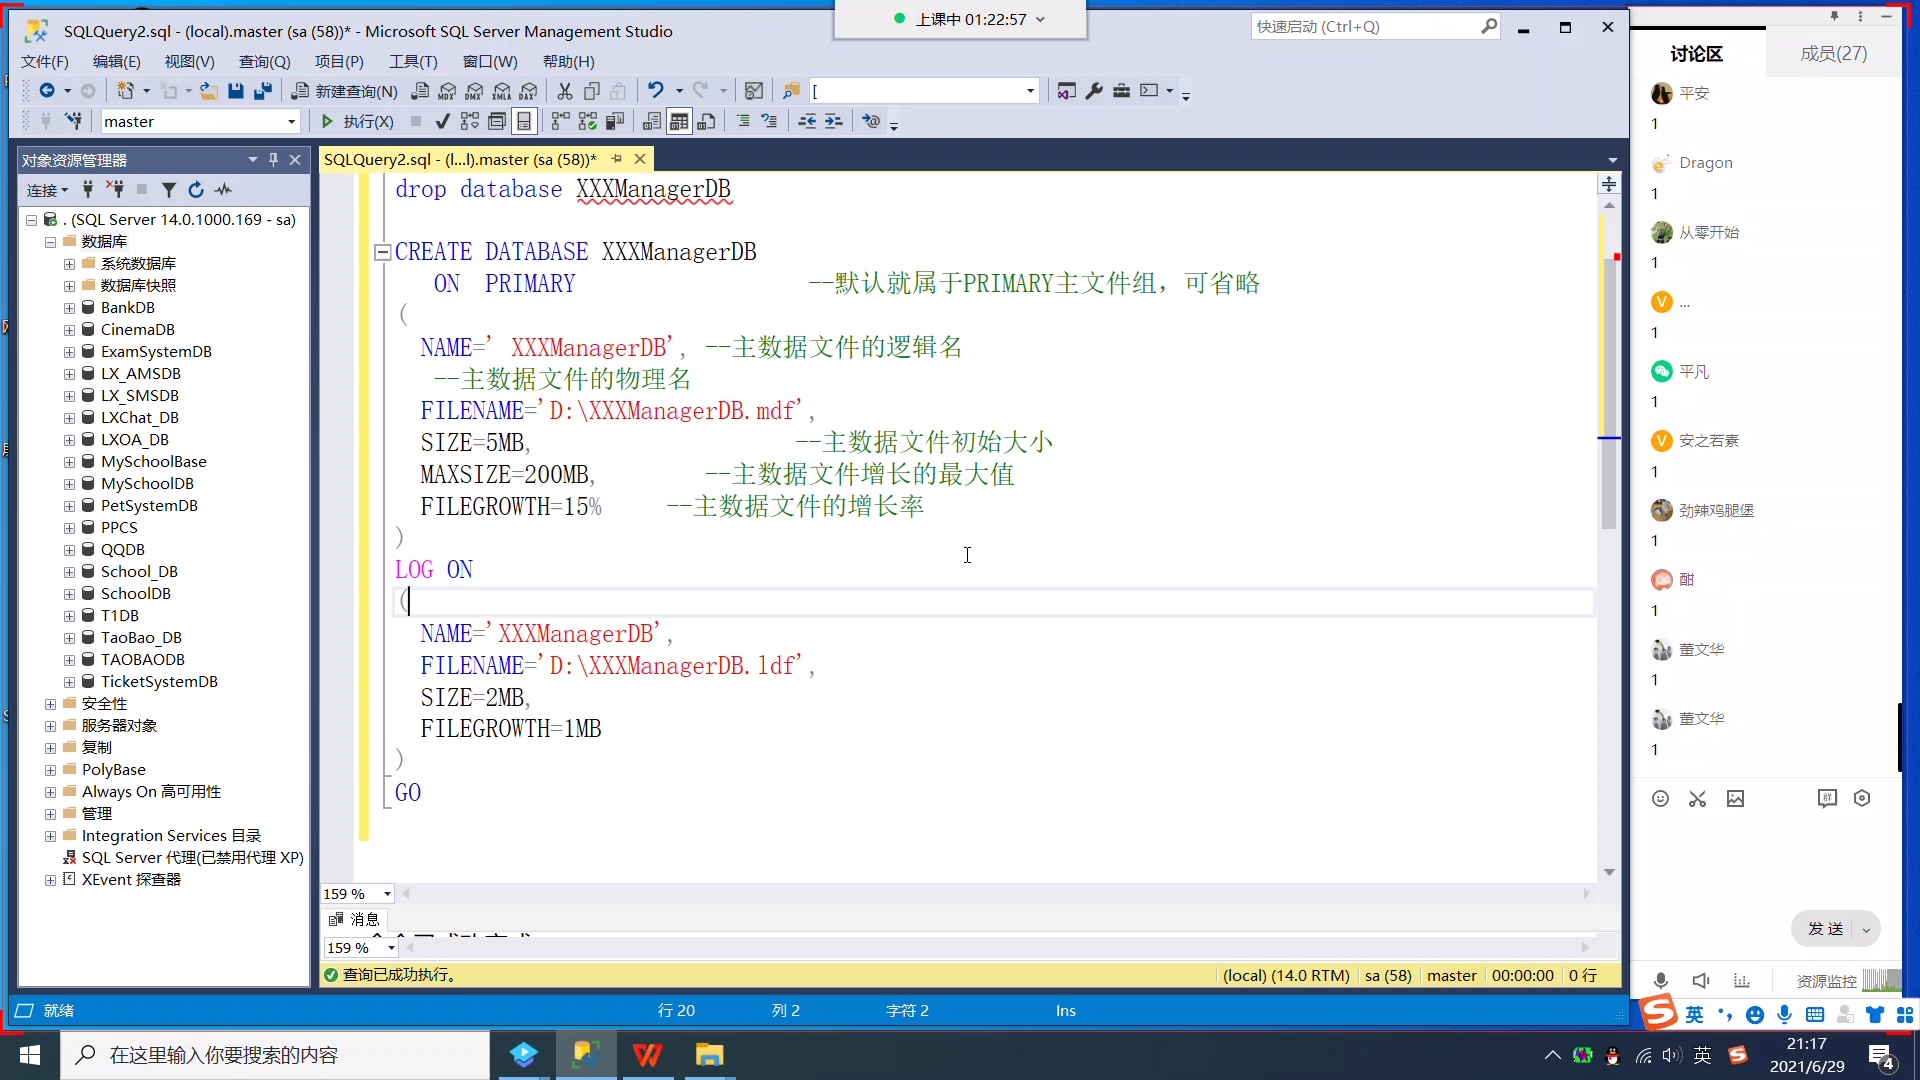Open the 新建查询(N) new query tool
This screenshot has height=1080, width=1920.
(x=343, y=91)
